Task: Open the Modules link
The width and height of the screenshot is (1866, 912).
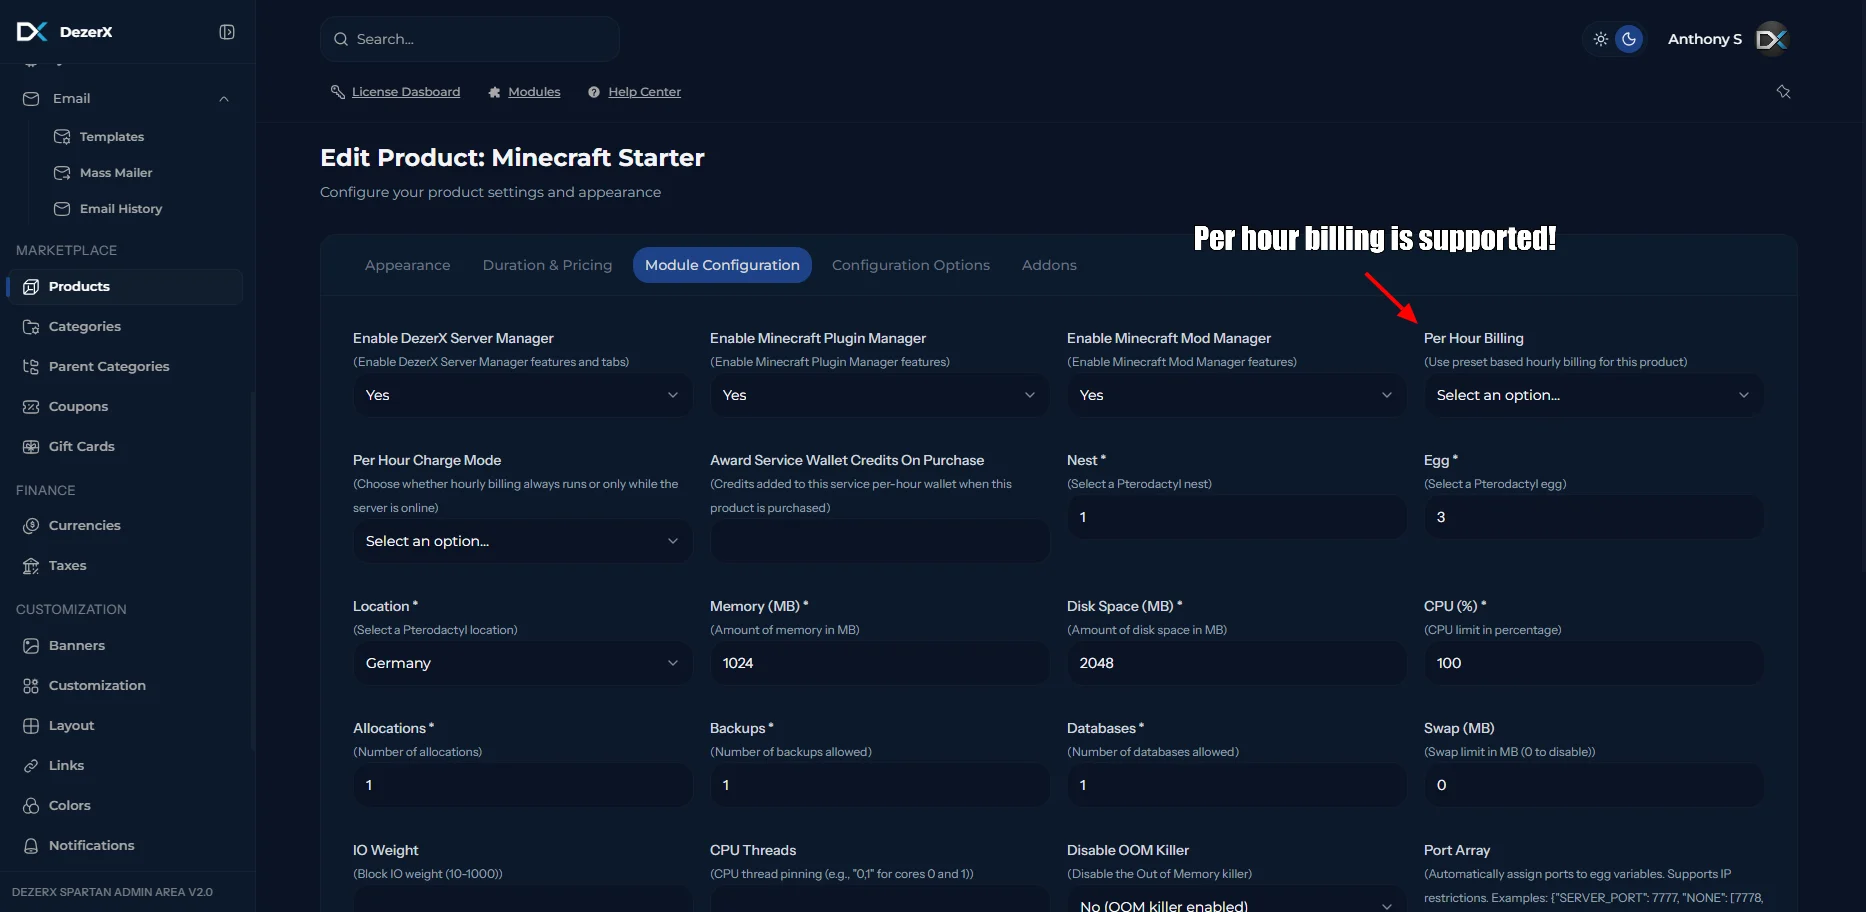Action: (x=534, y=92)
